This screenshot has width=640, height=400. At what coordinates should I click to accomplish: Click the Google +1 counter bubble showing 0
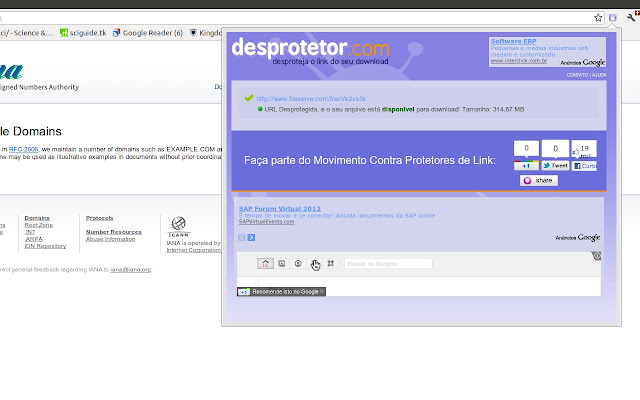tap(526, 148)
